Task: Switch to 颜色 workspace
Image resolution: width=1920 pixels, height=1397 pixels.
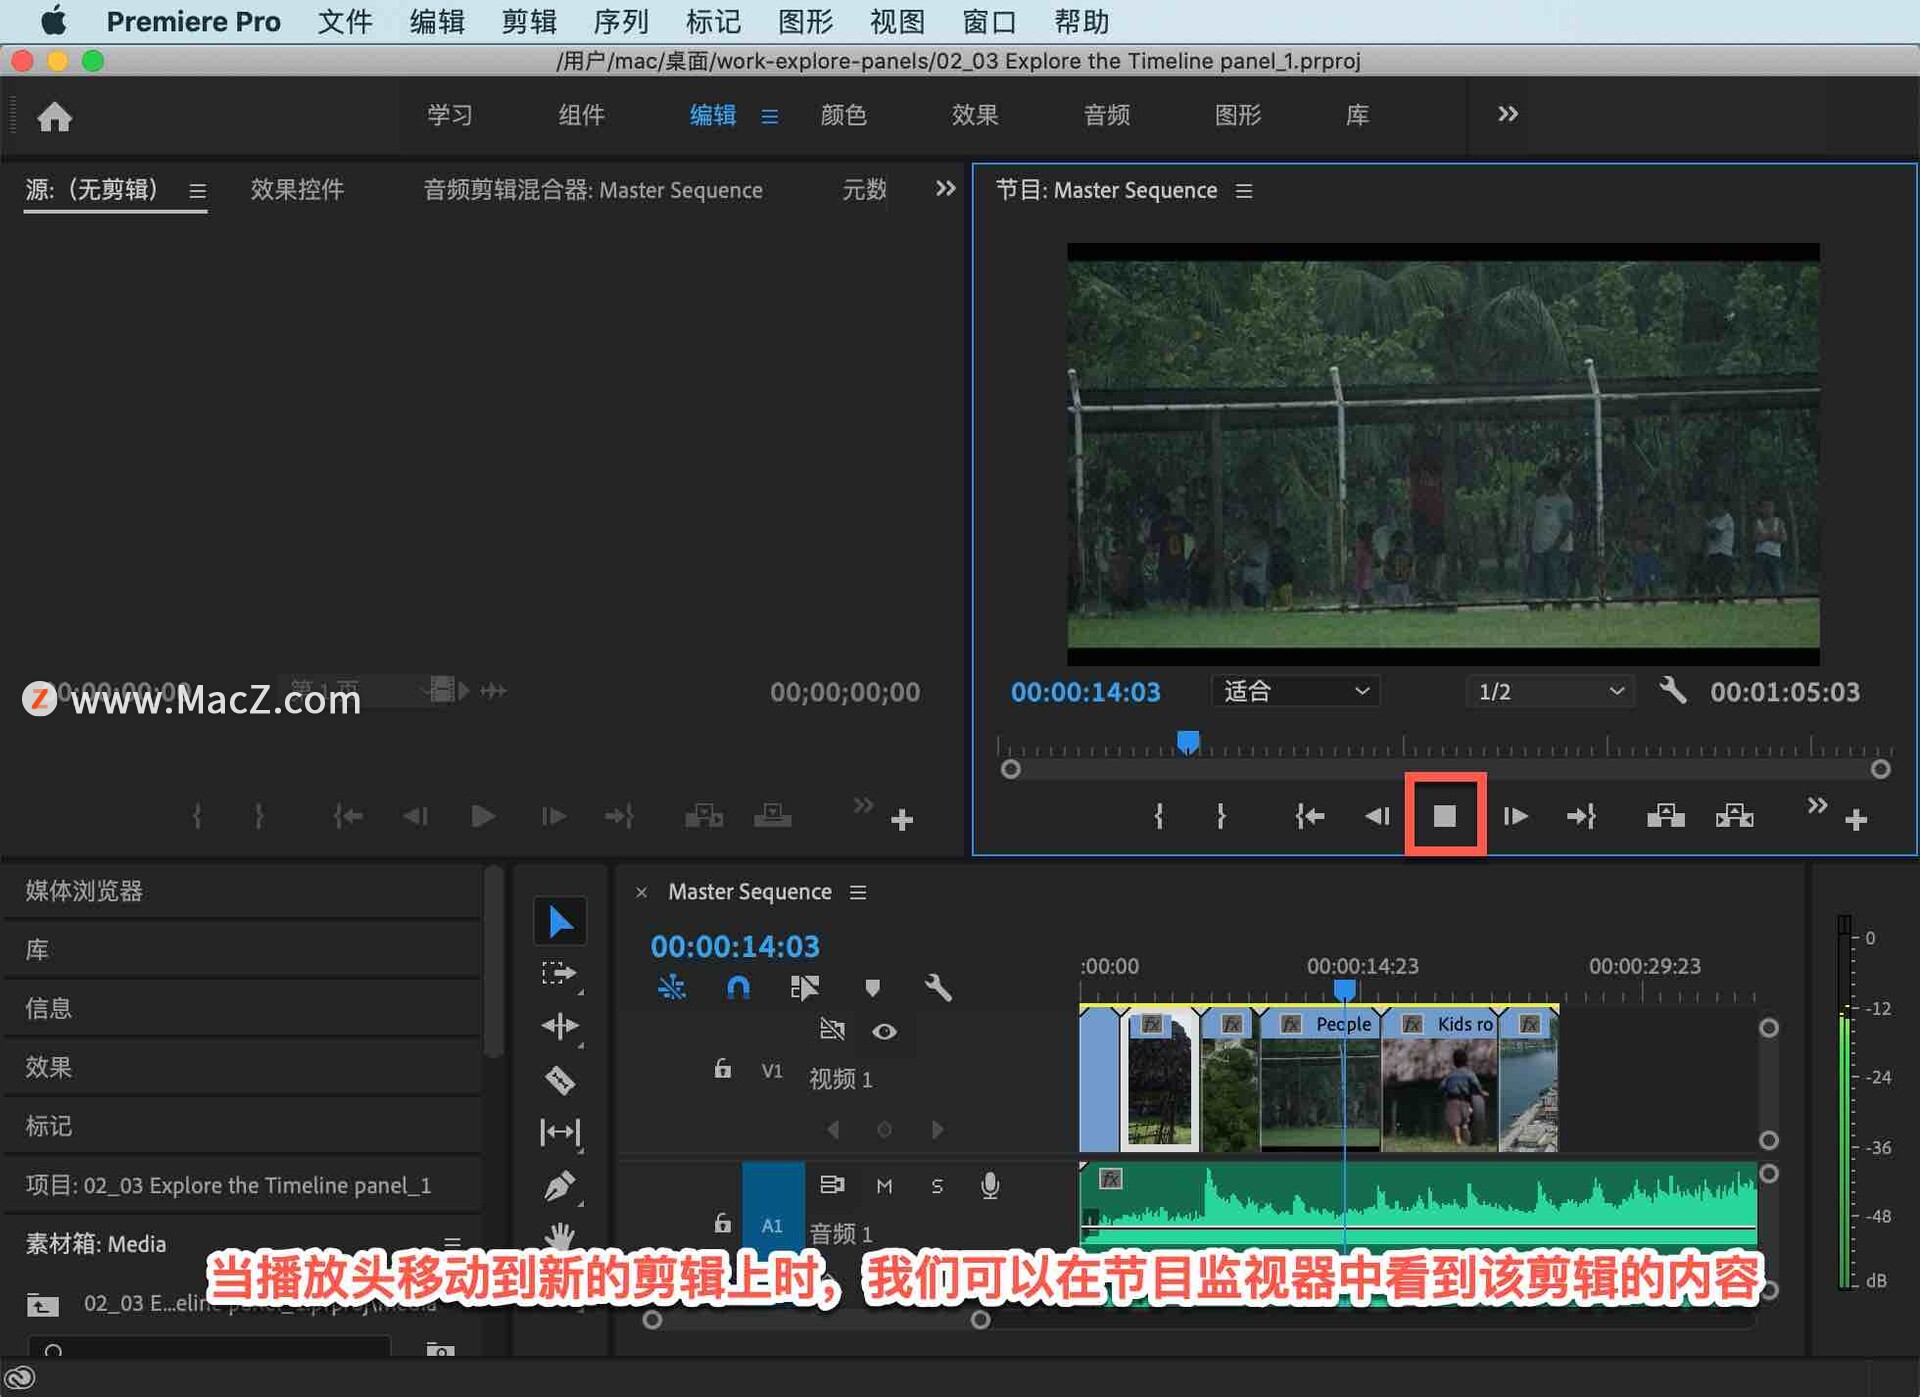Action: coord(843,115)
